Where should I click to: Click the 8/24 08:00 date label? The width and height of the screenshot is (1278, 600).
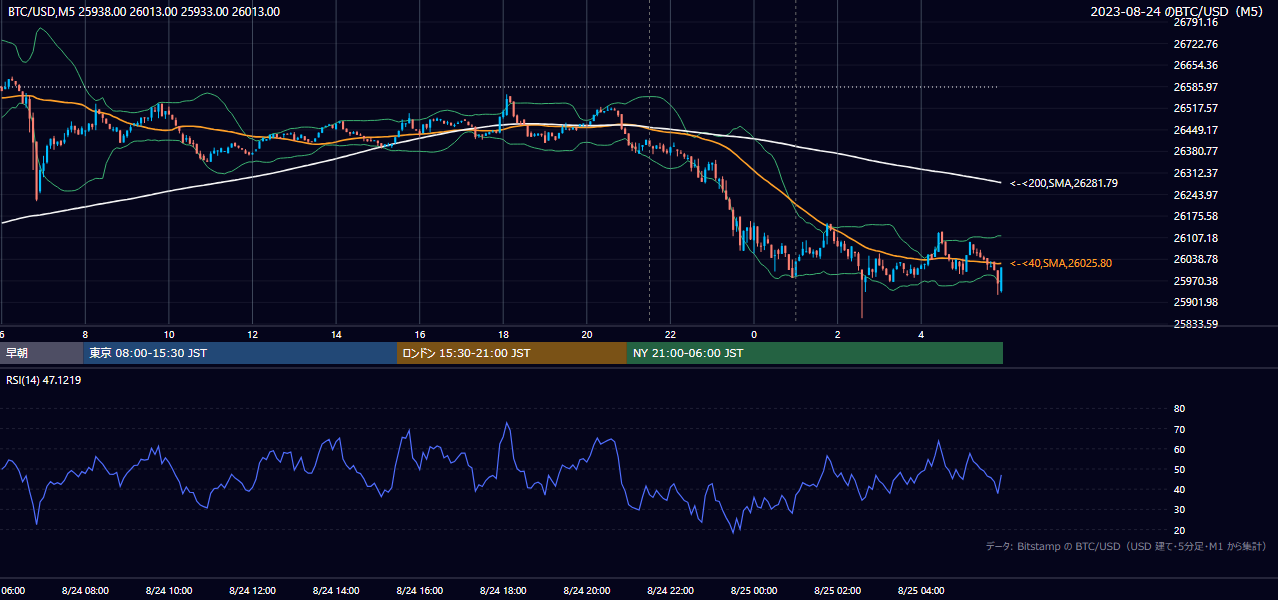(85, 591)
